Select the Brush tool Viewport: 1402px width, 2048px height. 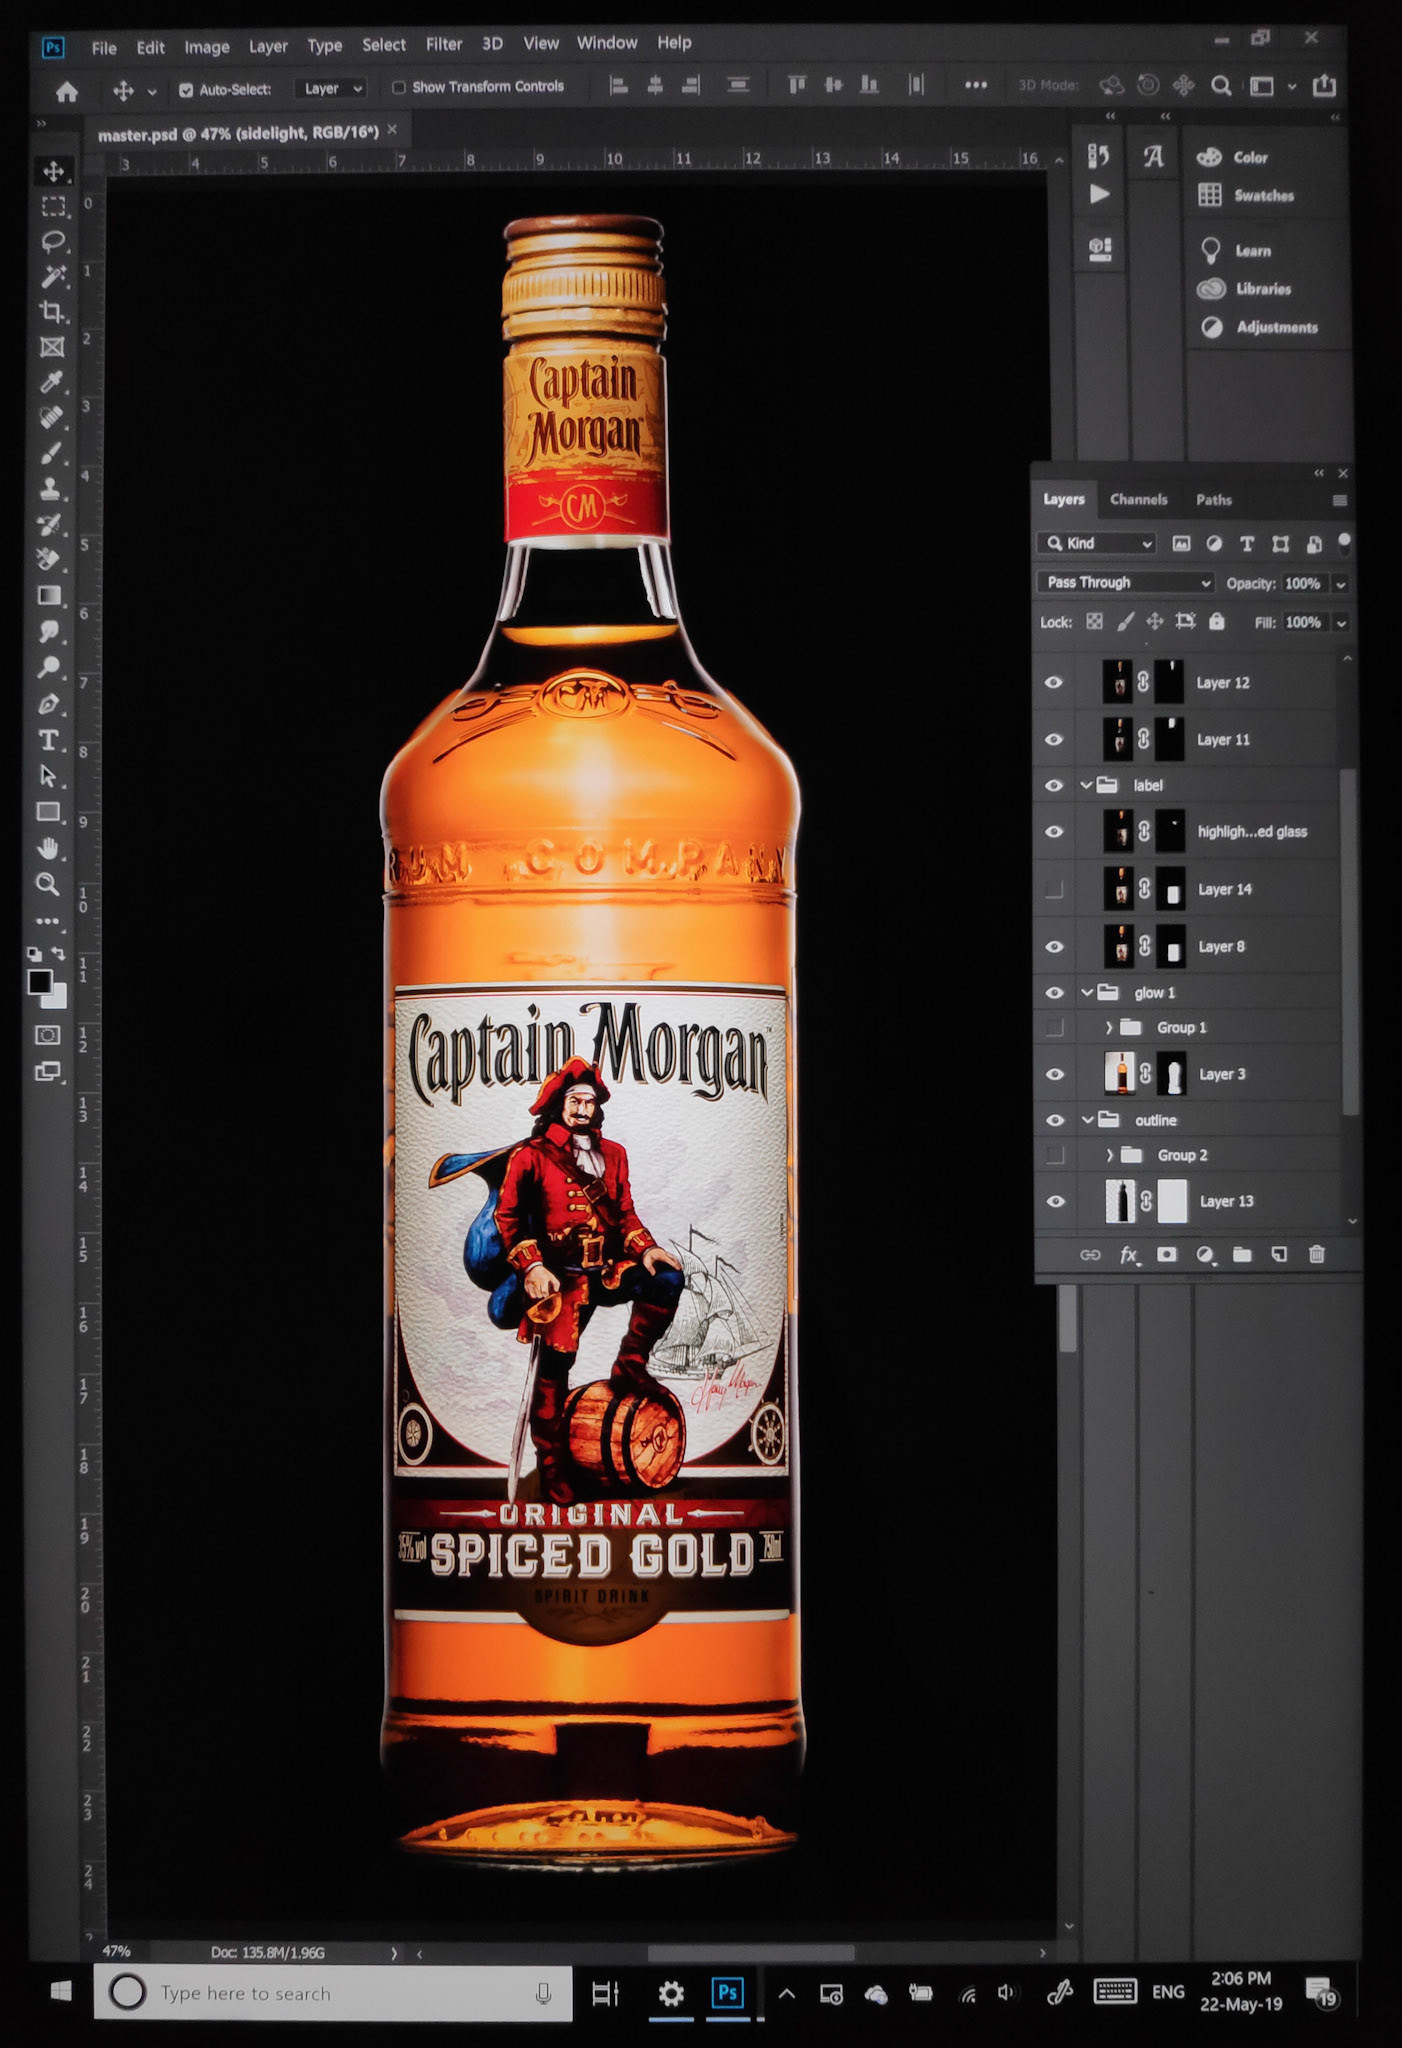click(x=51, y=453)
